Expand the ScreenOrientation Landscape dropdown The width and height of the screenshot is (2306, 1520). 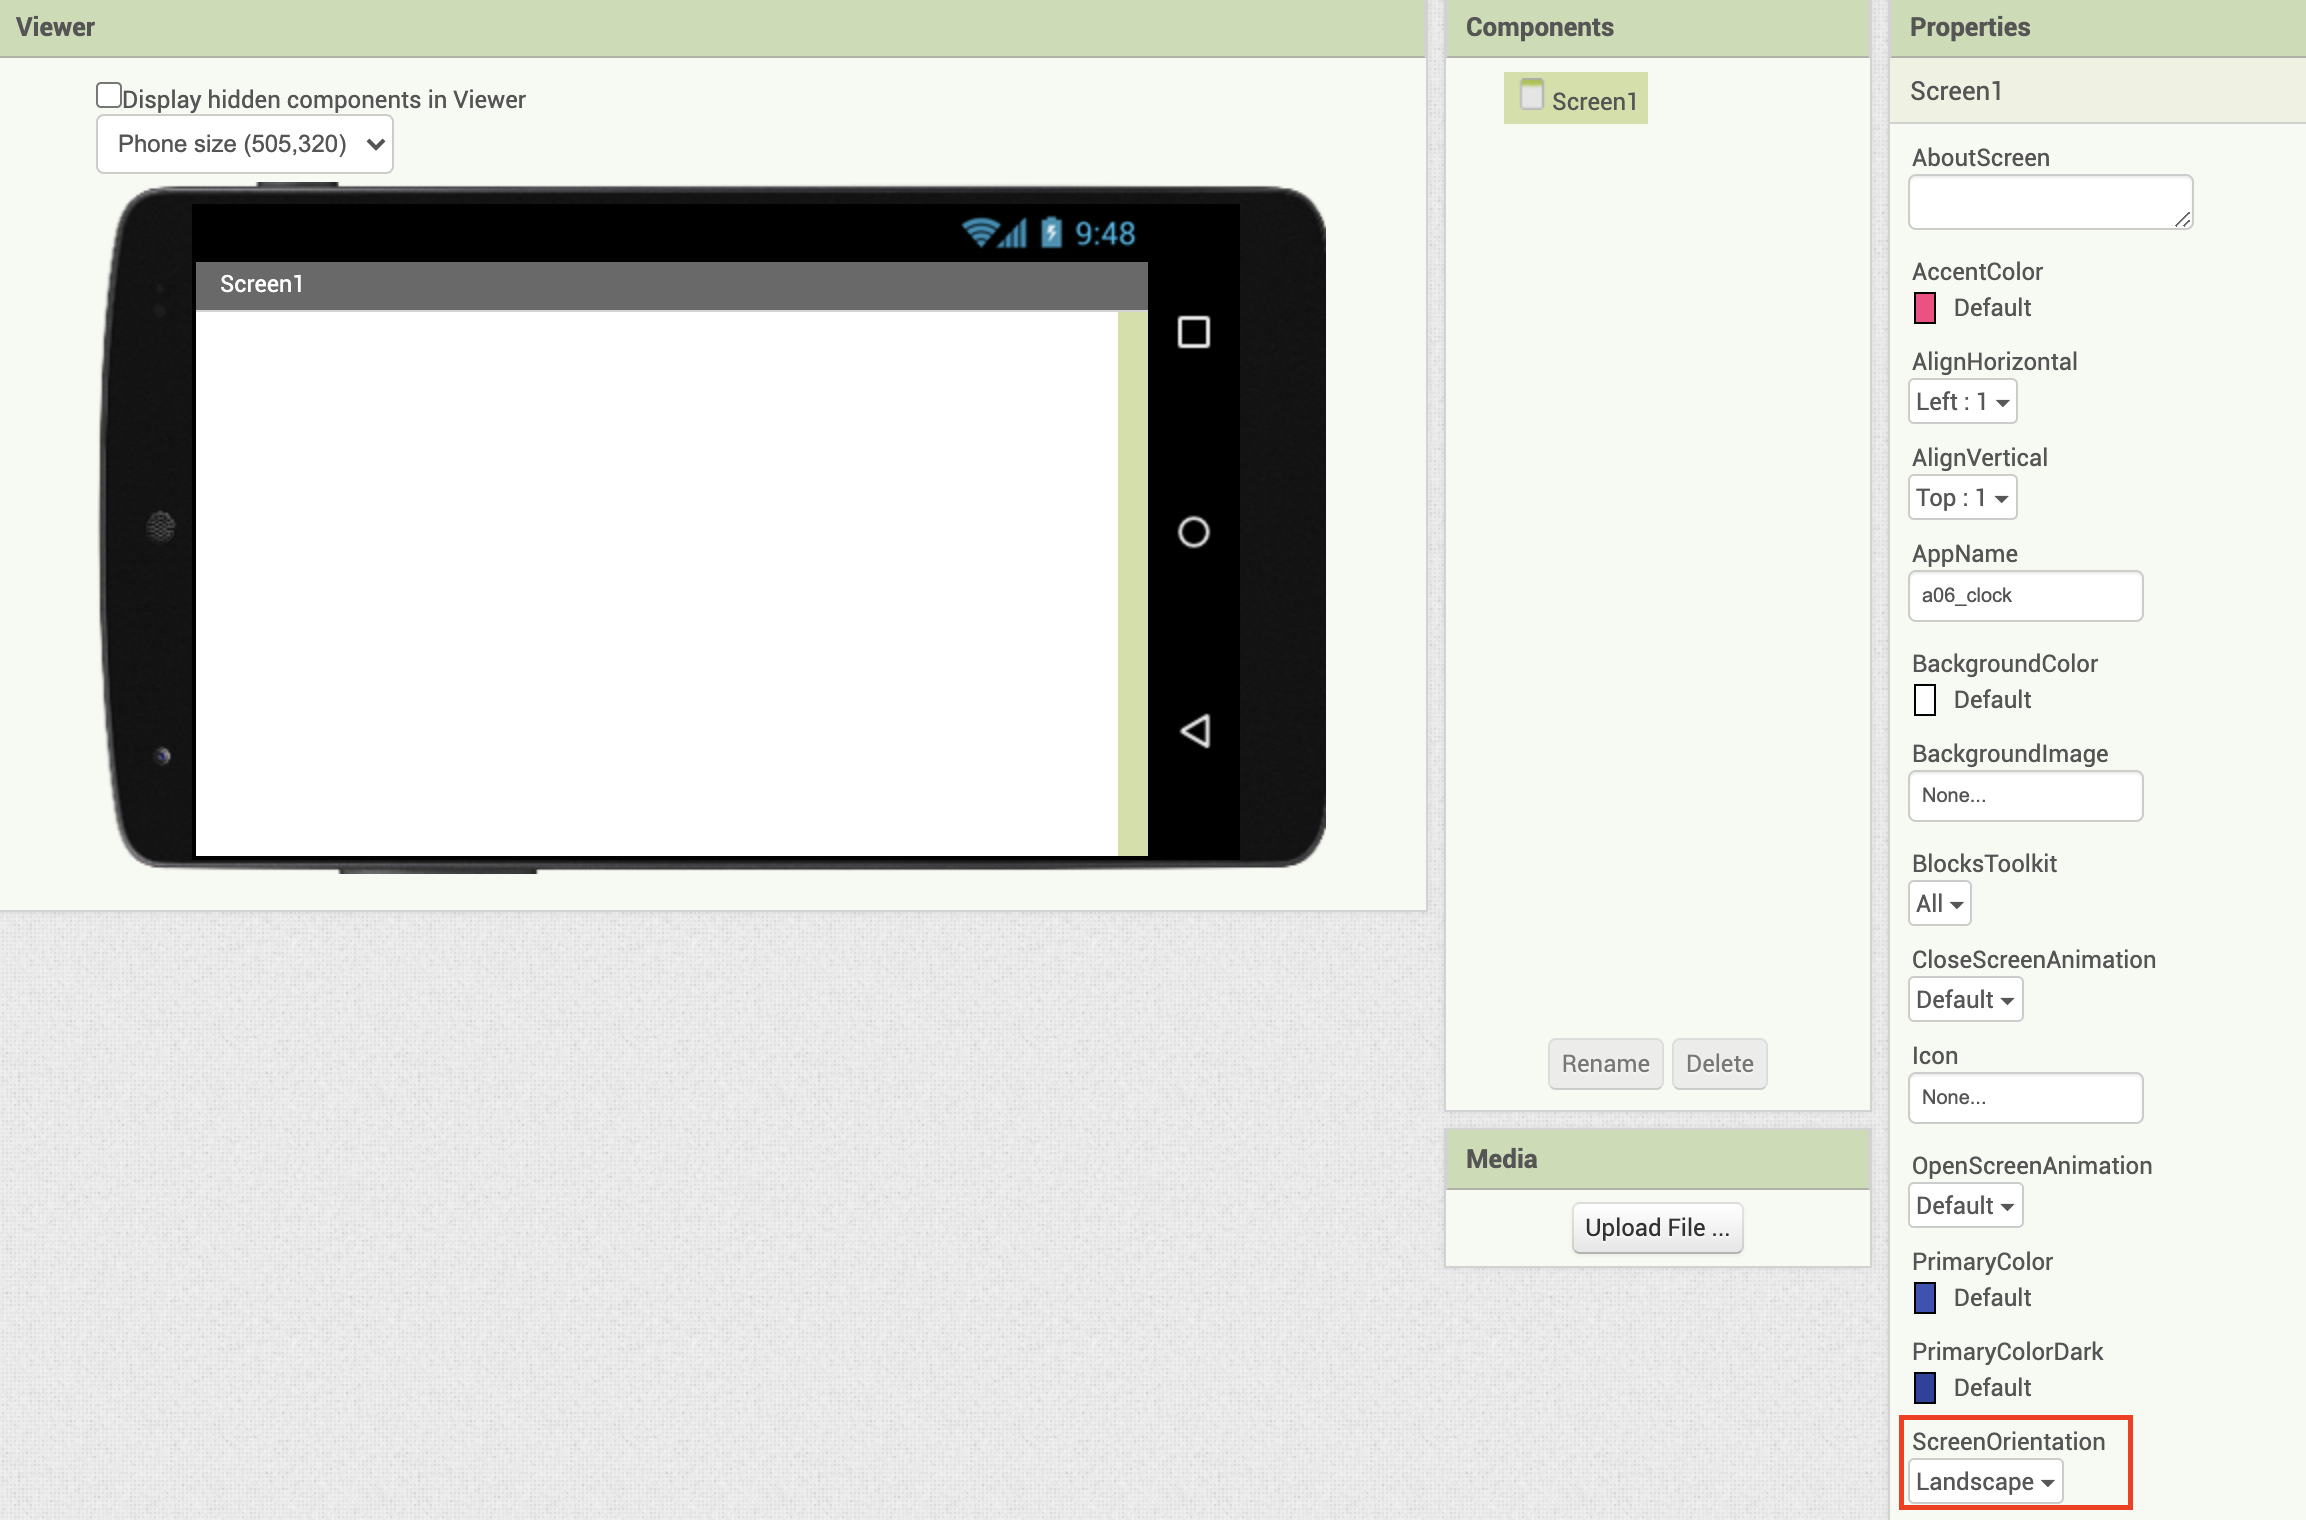[1984, 1481]
